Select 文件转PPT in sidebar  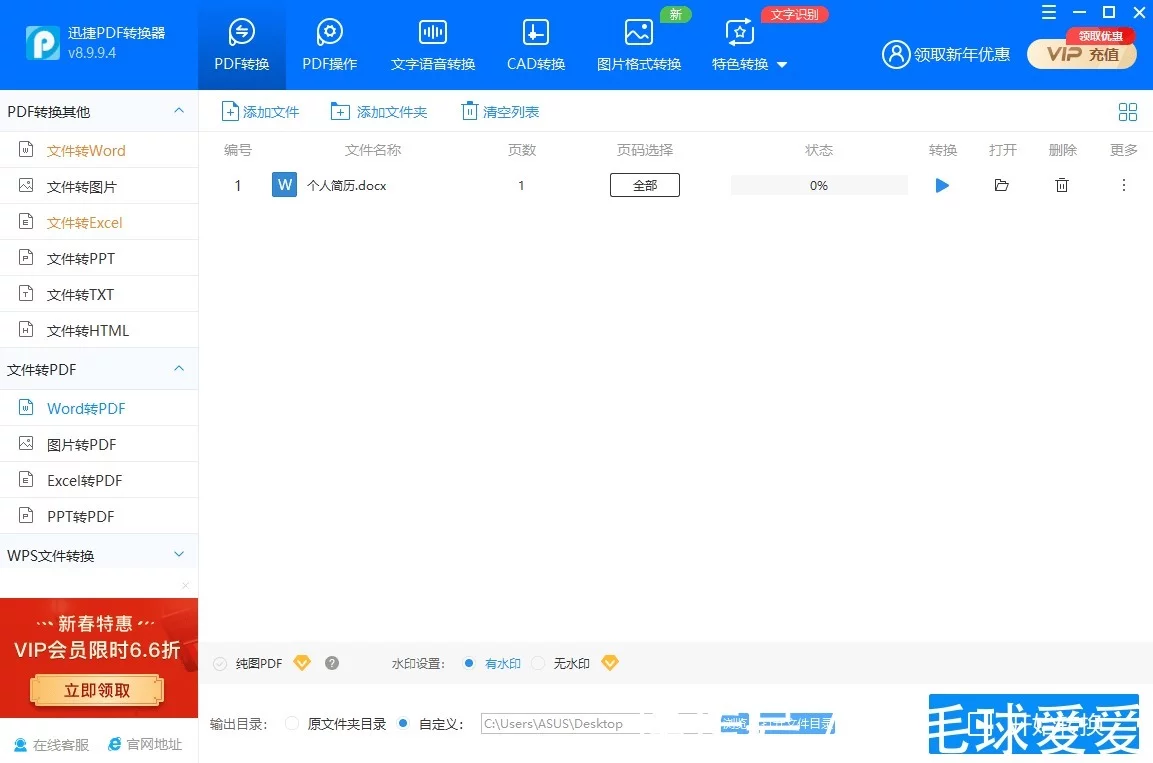99,258
